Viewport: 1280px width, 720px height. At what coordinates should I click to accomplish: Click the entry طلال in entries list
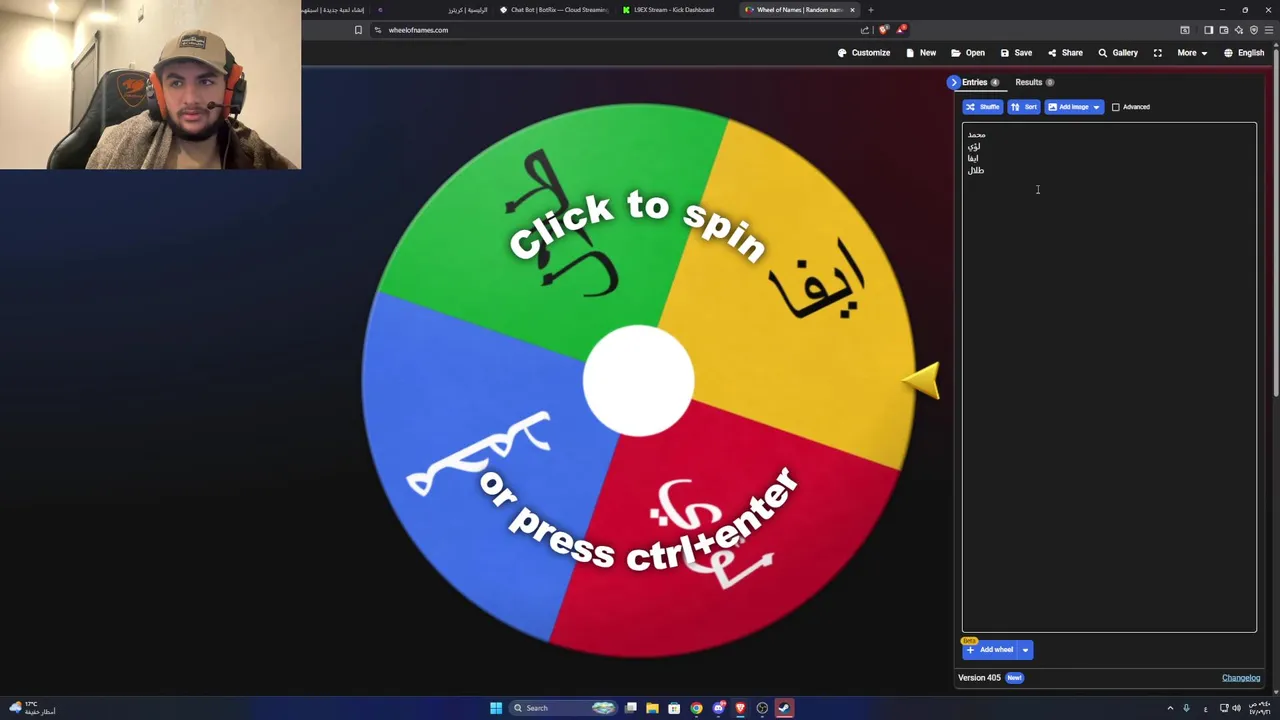(976, 171)
